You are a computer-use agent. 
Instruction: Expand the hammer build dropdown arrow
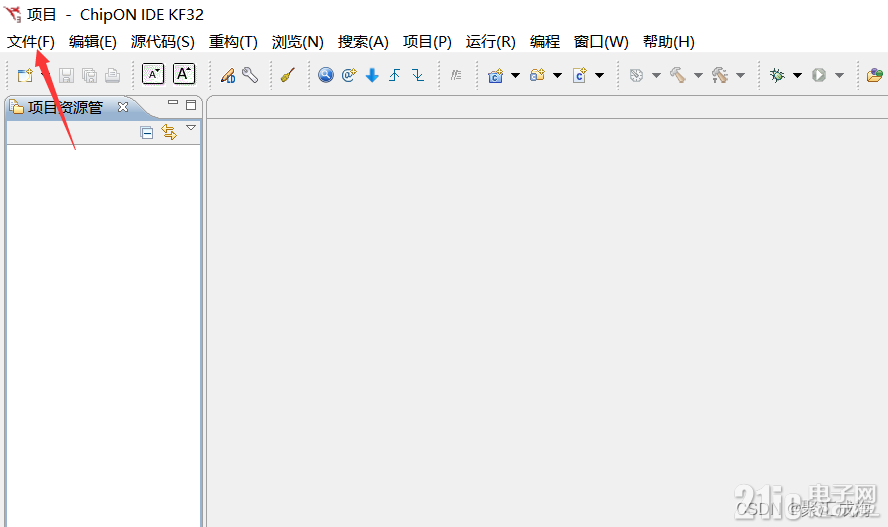click(x=698, y=75)
